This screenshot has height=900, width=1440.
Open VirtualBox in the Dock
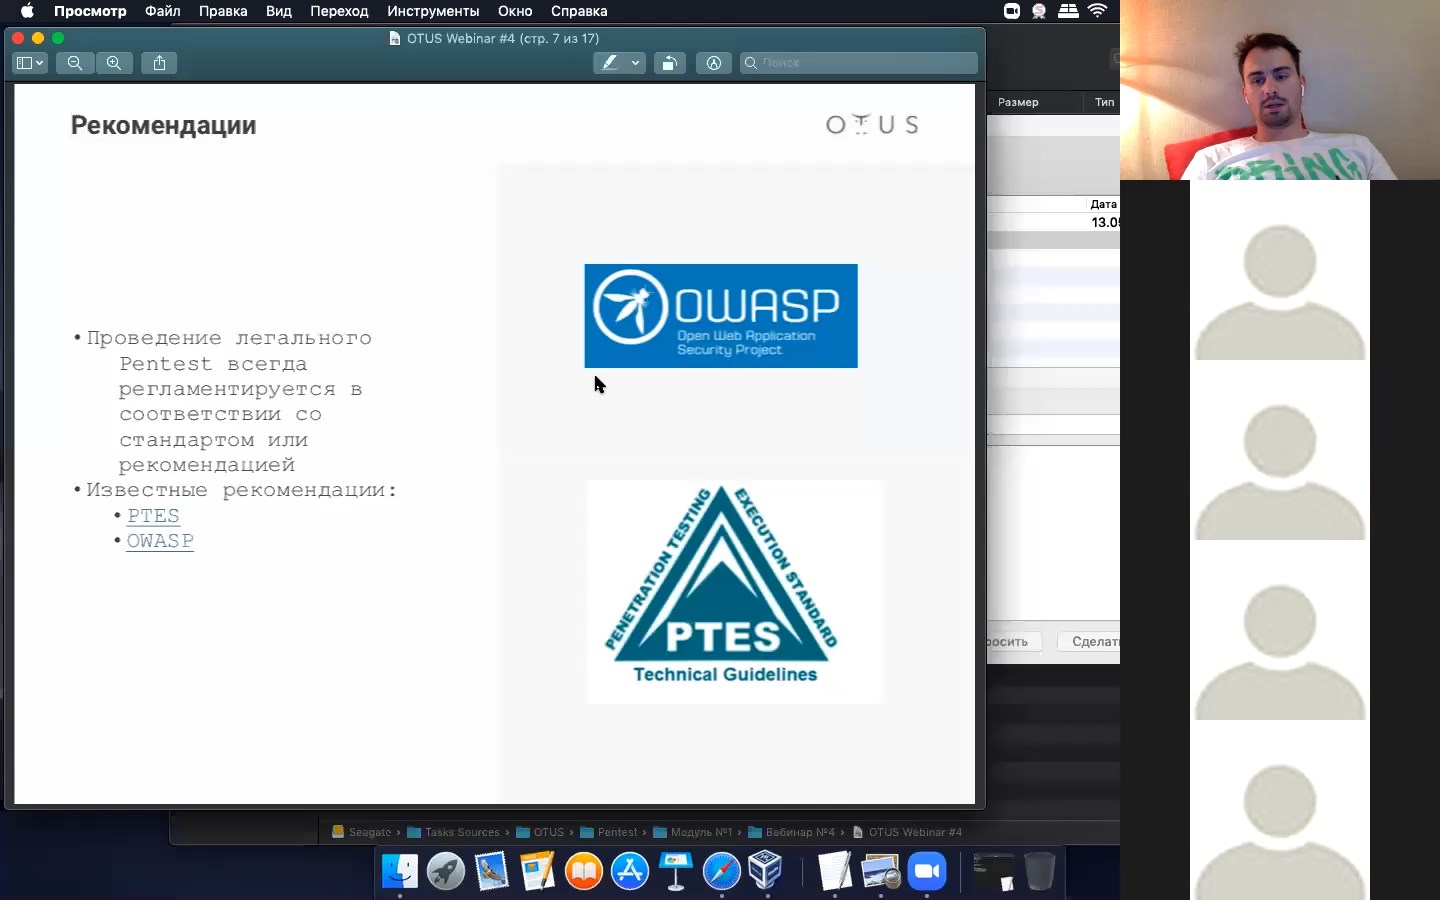coord(766,871)
